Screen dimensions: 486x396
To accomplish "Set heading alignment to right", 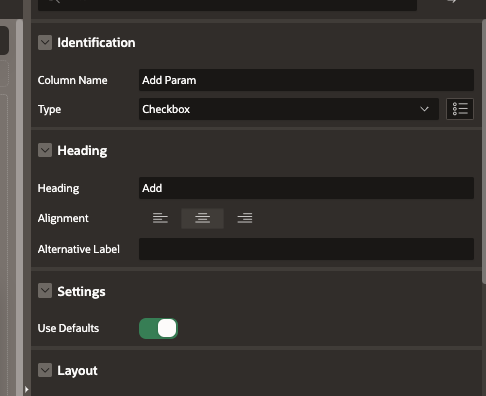I will (x=245, y=218).
